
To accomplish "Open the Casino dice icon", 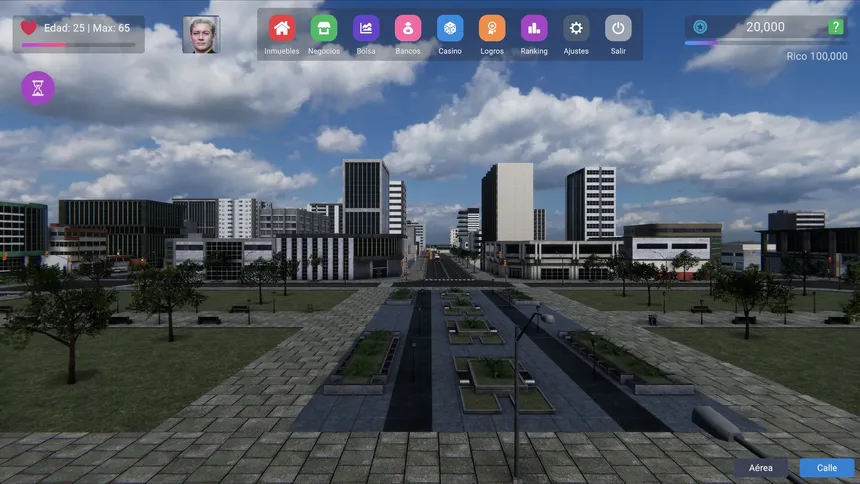I will (x=450, y=28).
